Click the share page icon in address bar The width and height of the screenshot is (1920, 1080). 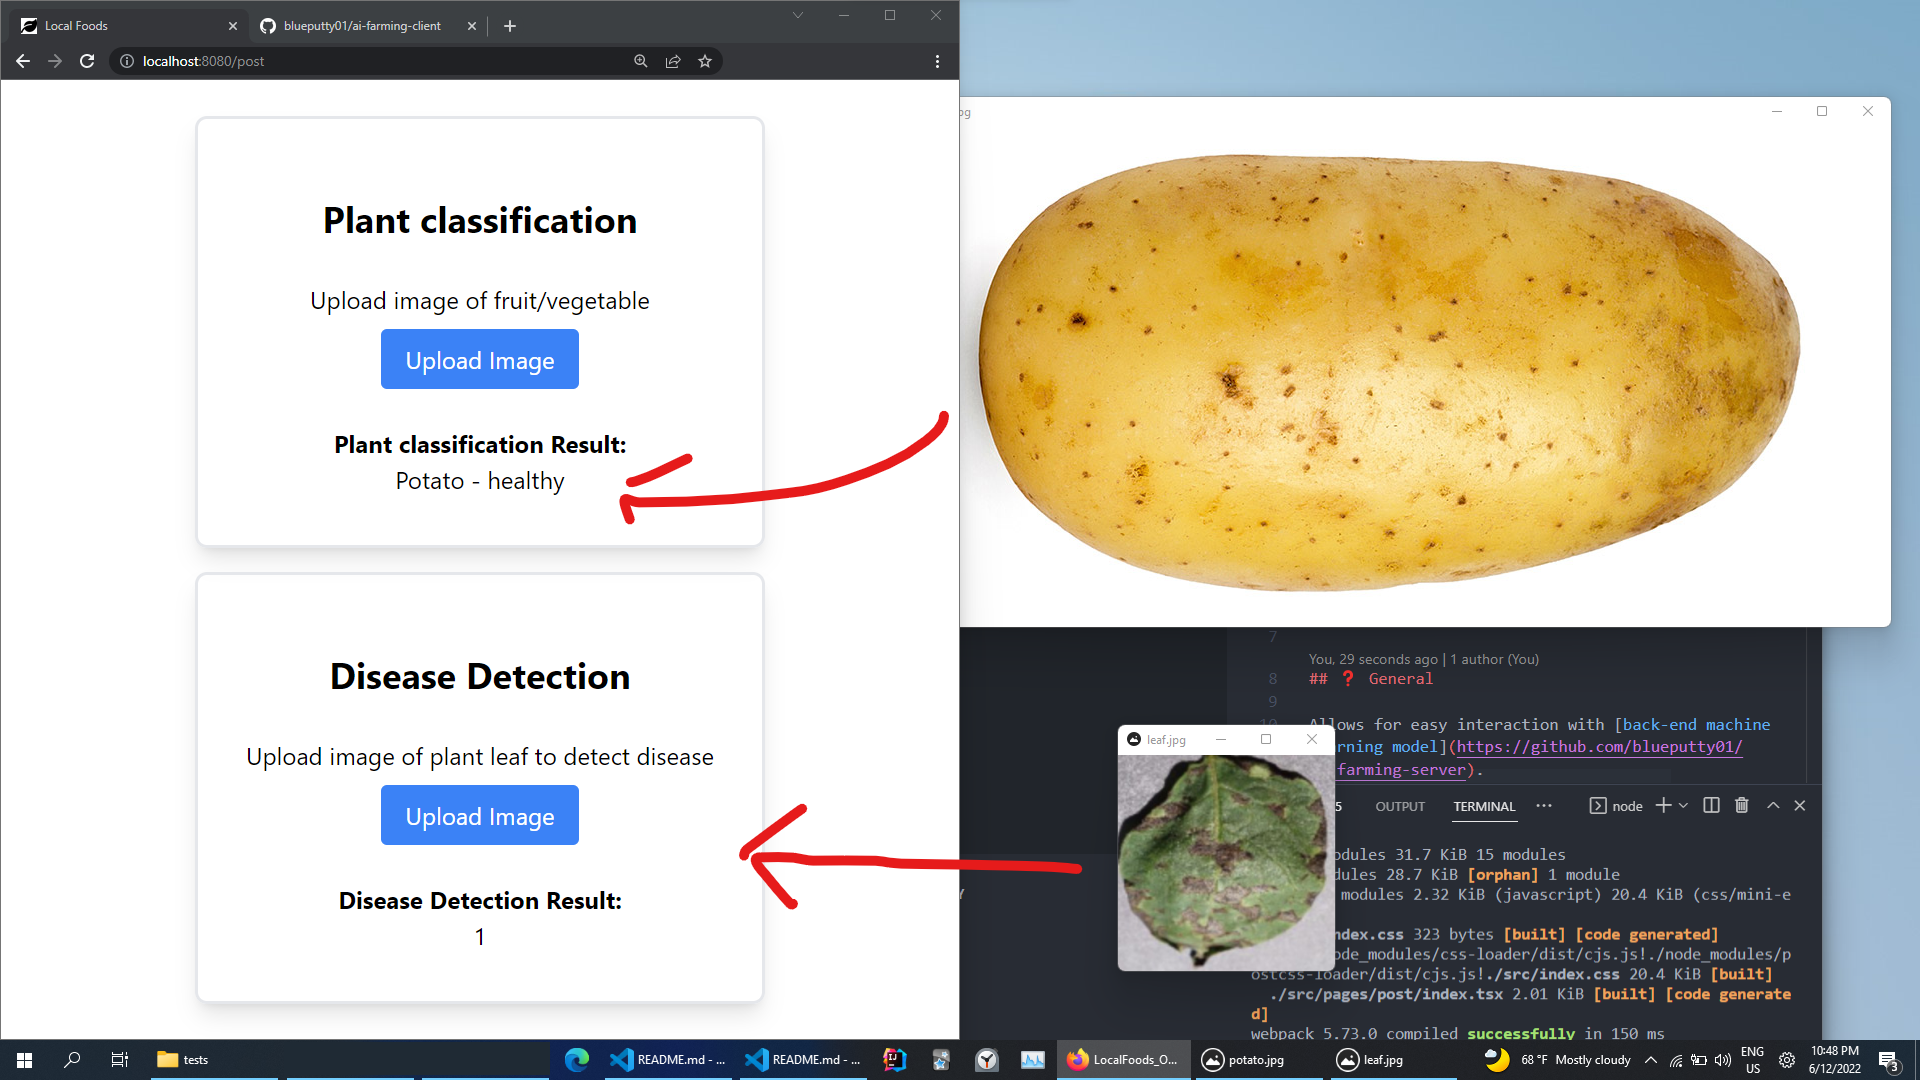tap(673, 61)
